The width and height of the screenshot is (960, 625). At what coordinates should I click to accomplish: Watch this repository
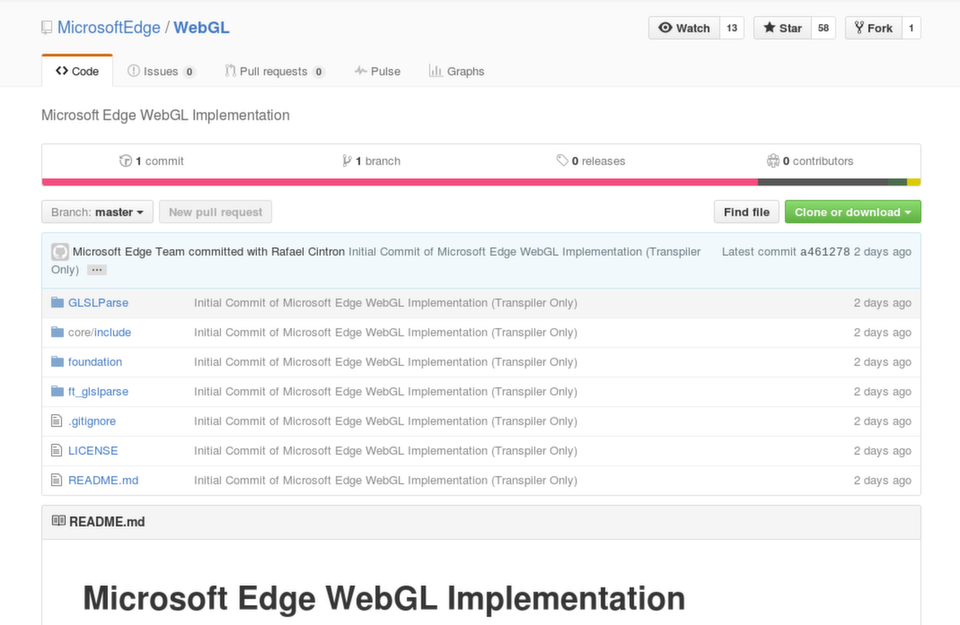(684, 28)
